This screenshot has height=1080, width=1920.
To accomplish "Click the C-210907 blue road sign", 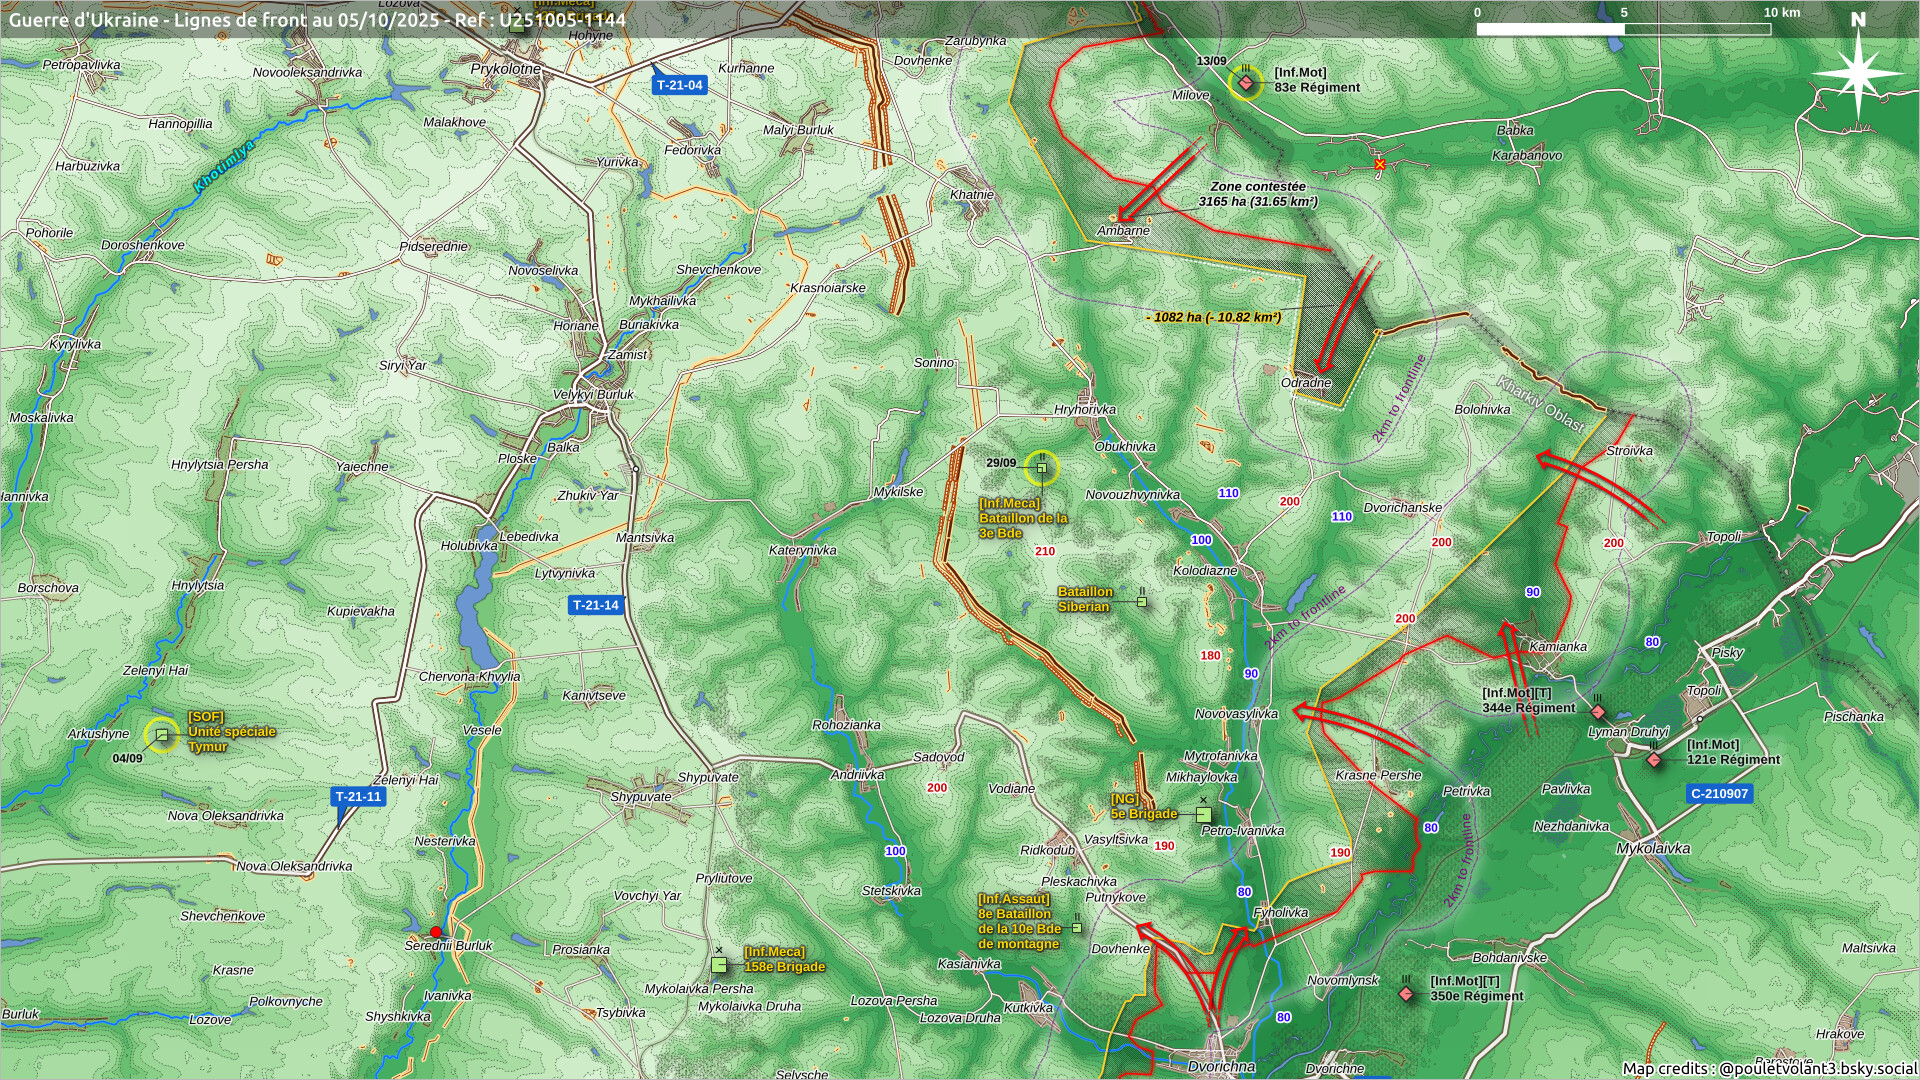I will click(1719, 794).
